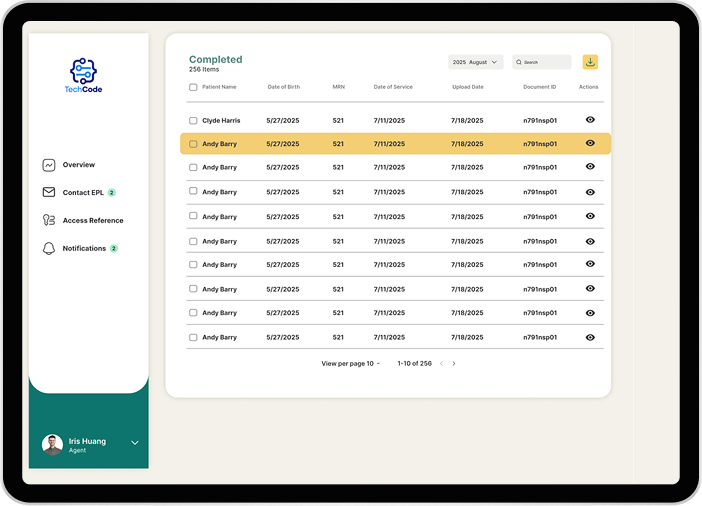The height and width of the screenshot is (506, 702).
Task: Click the Agent role label
Action: (x=77, y=450)
